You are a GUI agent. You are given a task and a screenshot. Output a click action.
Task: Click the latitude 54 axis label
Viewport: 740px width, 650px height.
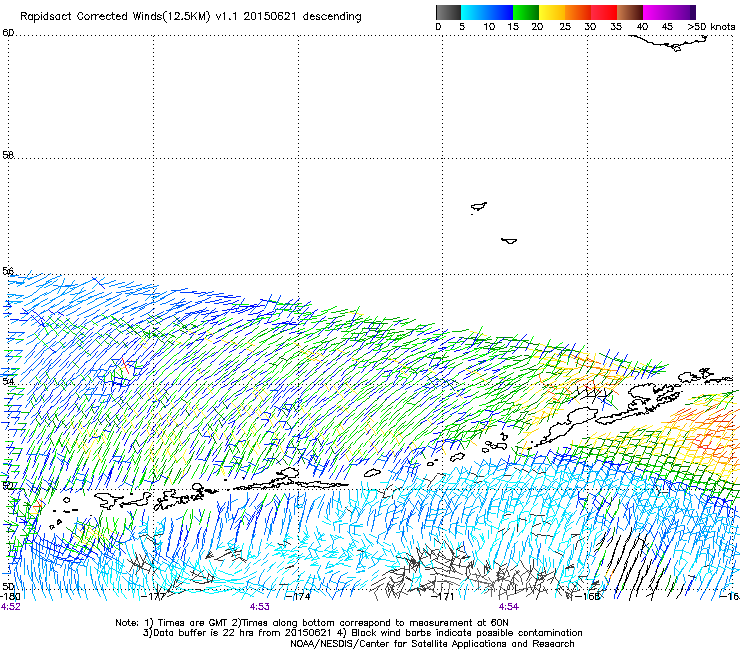click(8, 381)
